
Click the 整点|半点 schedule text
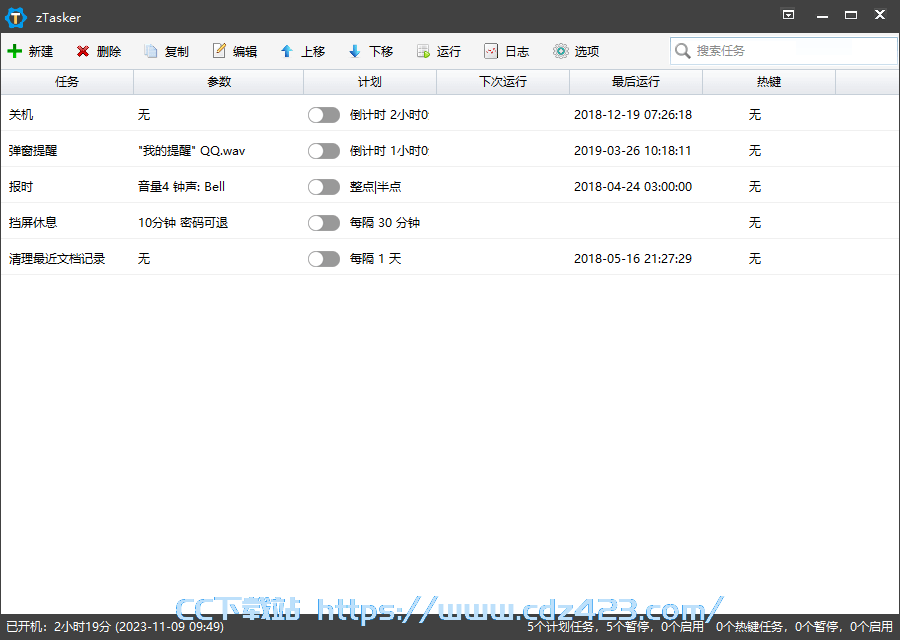click(x=375, y=187)
